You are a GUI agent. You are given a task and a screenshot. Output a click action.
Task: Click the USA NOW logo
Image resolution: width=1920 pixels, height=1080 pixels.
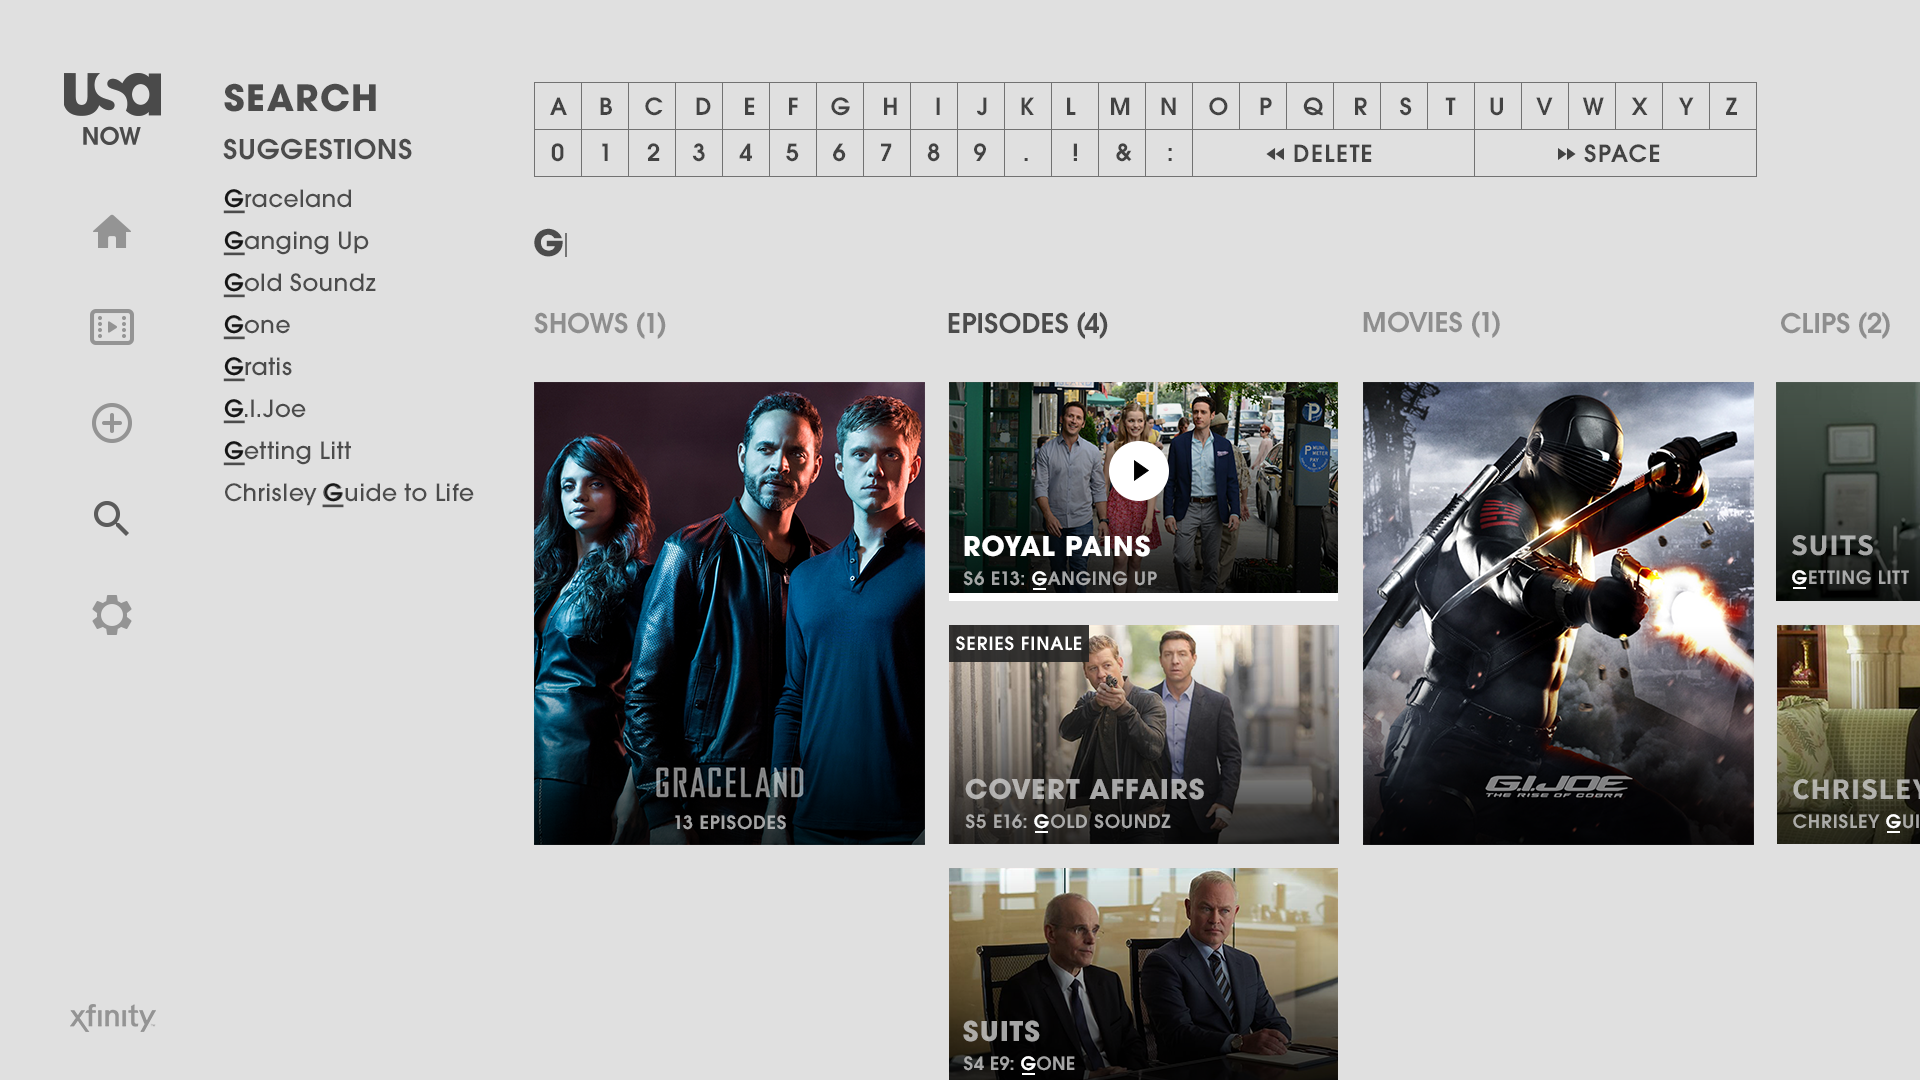pos(112,110)
